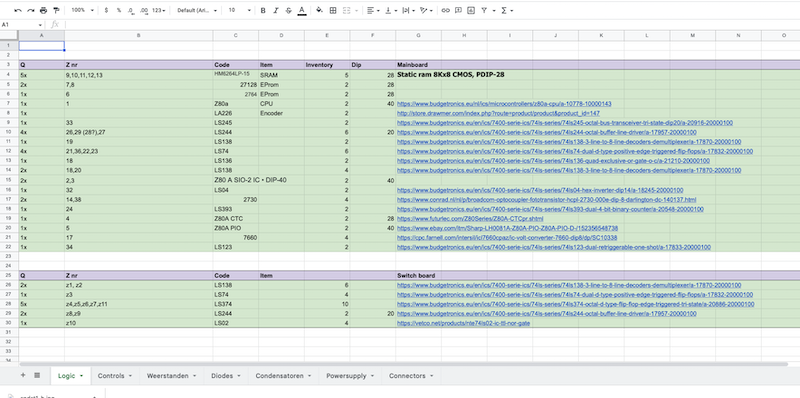Open more number formats dropdown
The width and height of the screenshot is (800, 398).
(159, 10)
